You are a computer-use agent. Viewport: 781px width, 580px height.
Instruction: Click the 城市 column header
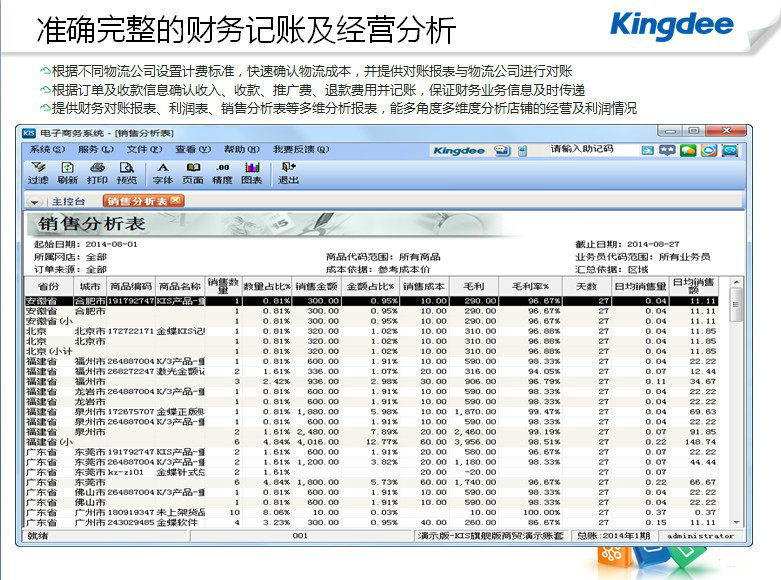(90, 287)
